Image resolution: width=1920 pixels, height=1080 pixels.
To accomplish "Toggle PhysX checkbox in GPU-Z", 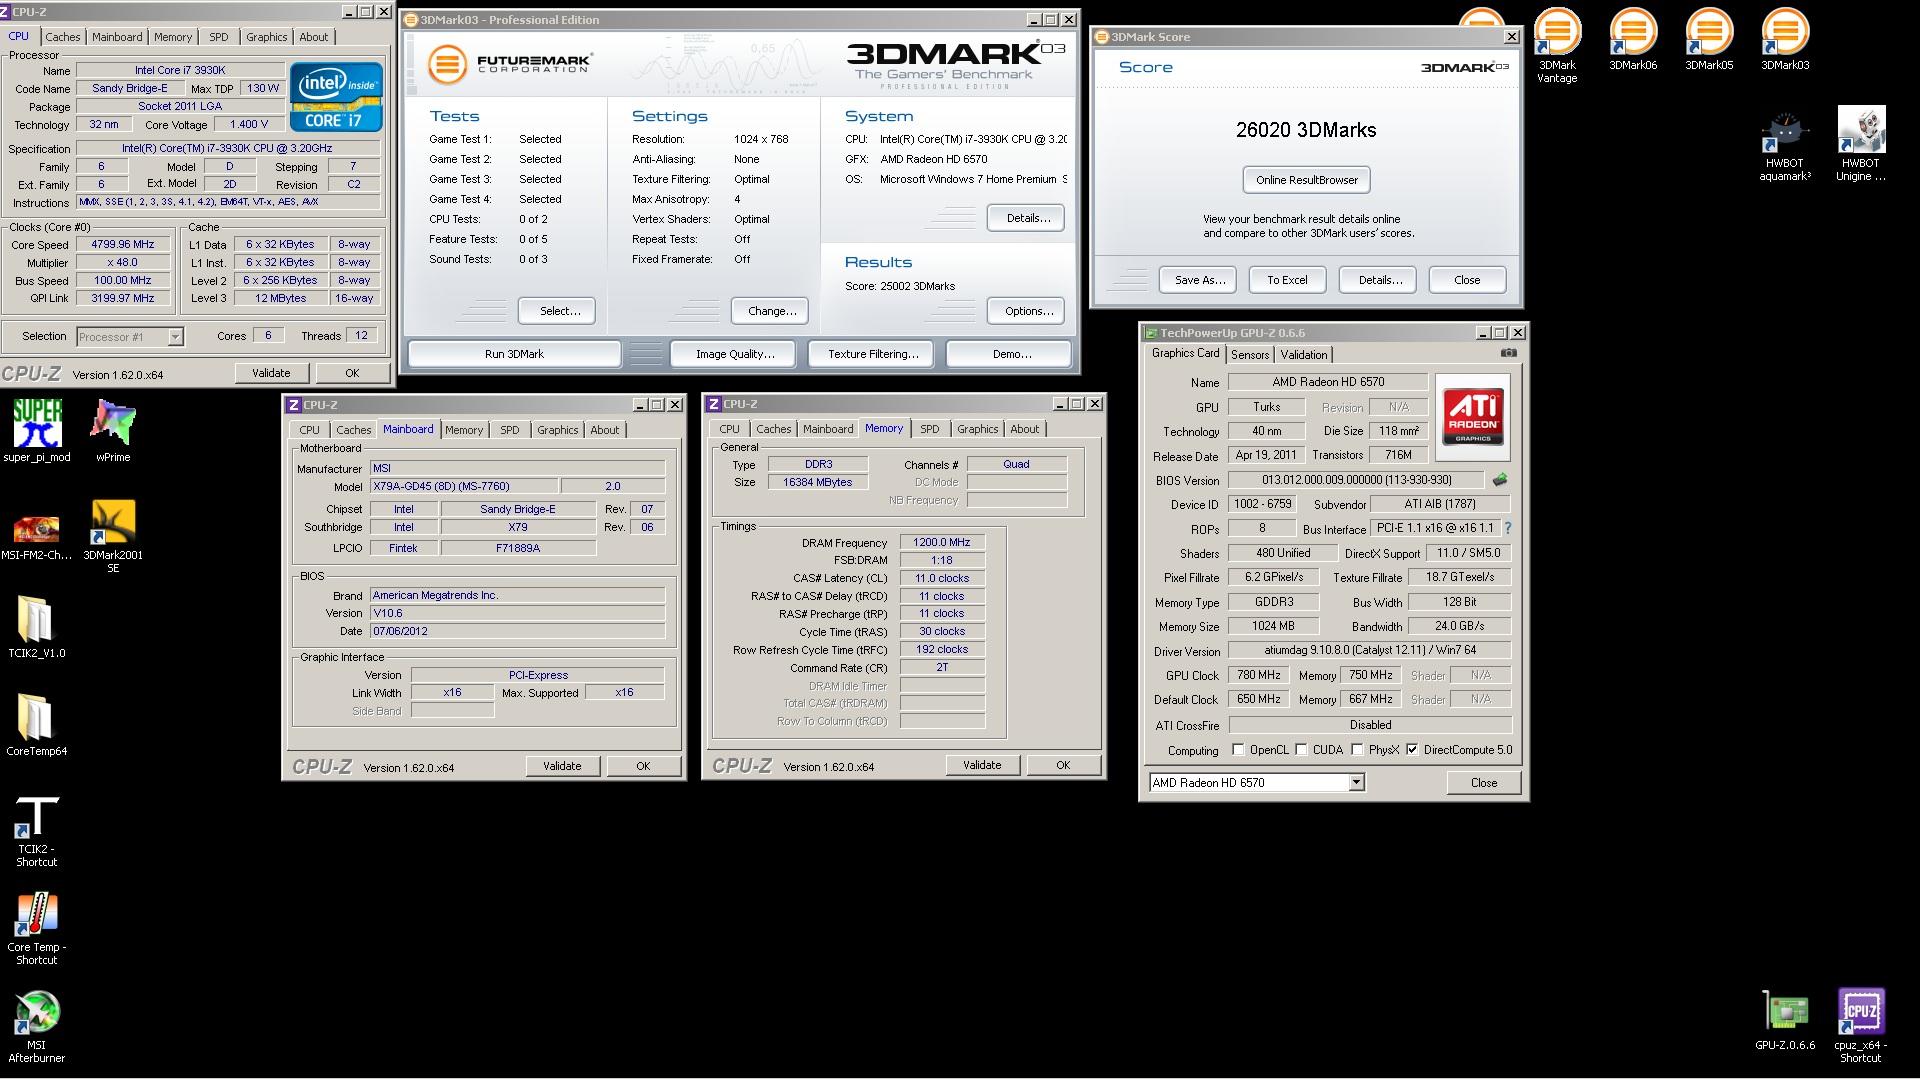I will click(1357, 749).
